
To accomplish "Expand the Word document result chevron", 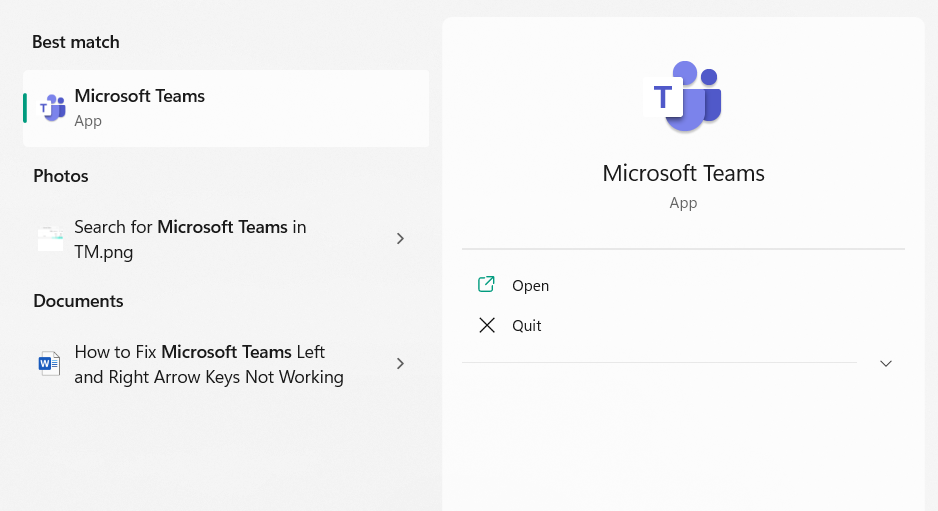I will coord(400,364).
